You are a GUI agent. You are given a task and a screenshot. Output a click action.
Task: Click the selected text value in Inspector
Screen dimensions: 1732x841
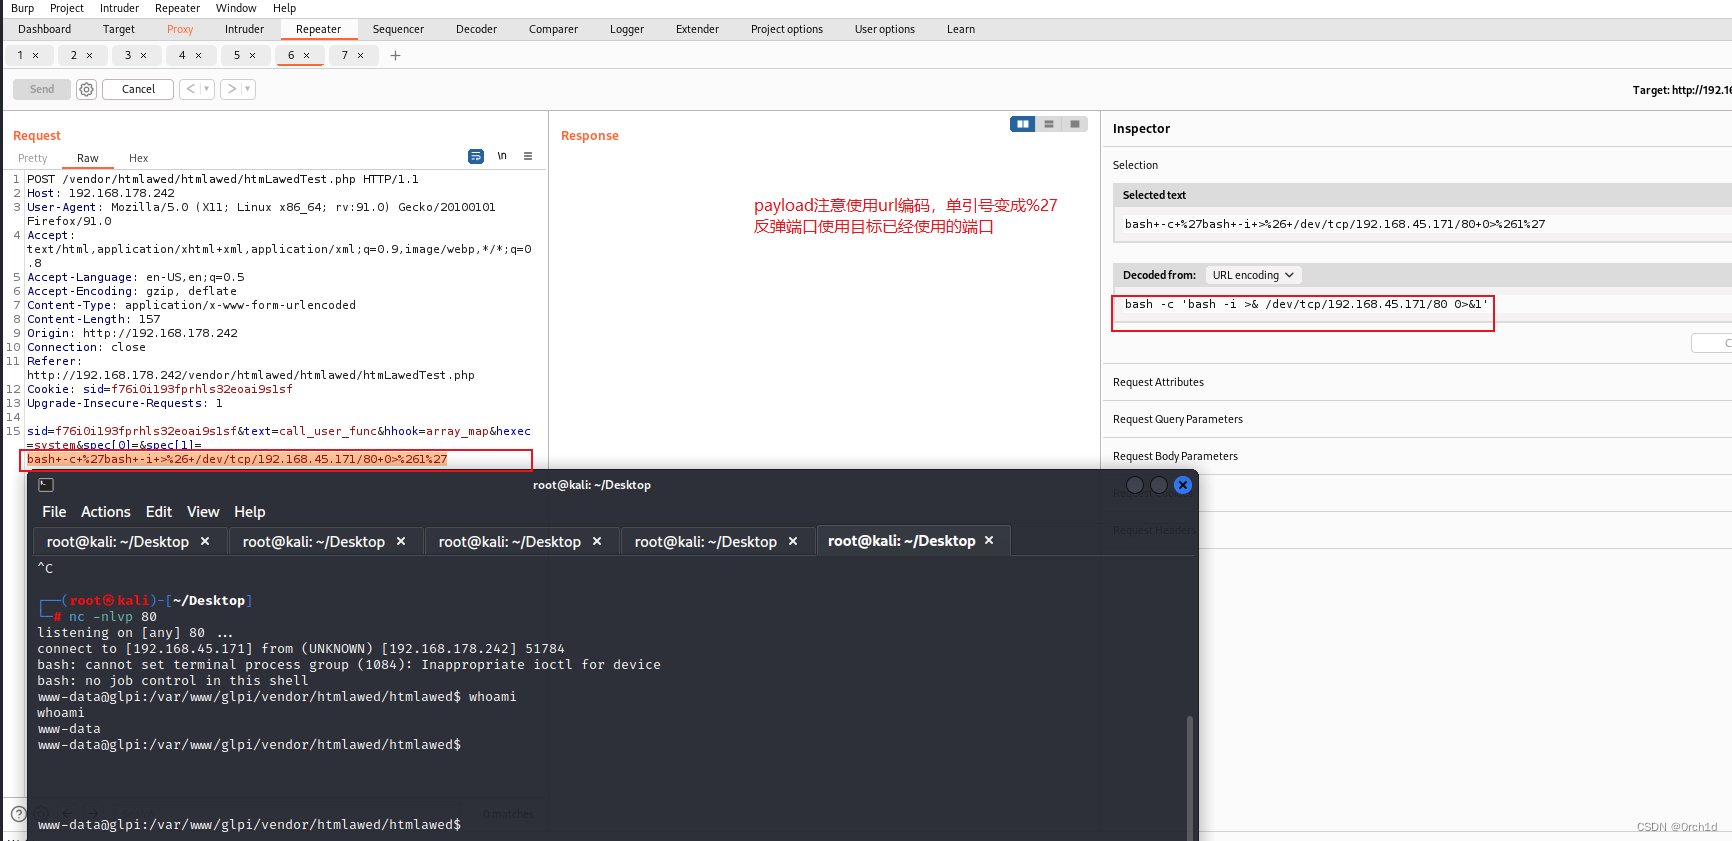coord(1335,224)
